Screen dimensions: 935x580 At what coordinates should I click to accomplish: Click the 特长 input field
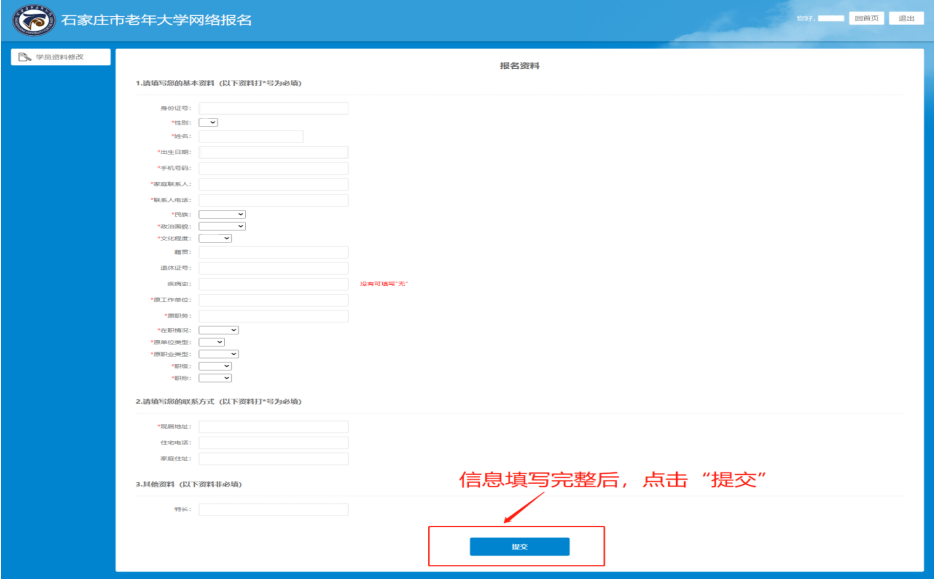[273, 510]
